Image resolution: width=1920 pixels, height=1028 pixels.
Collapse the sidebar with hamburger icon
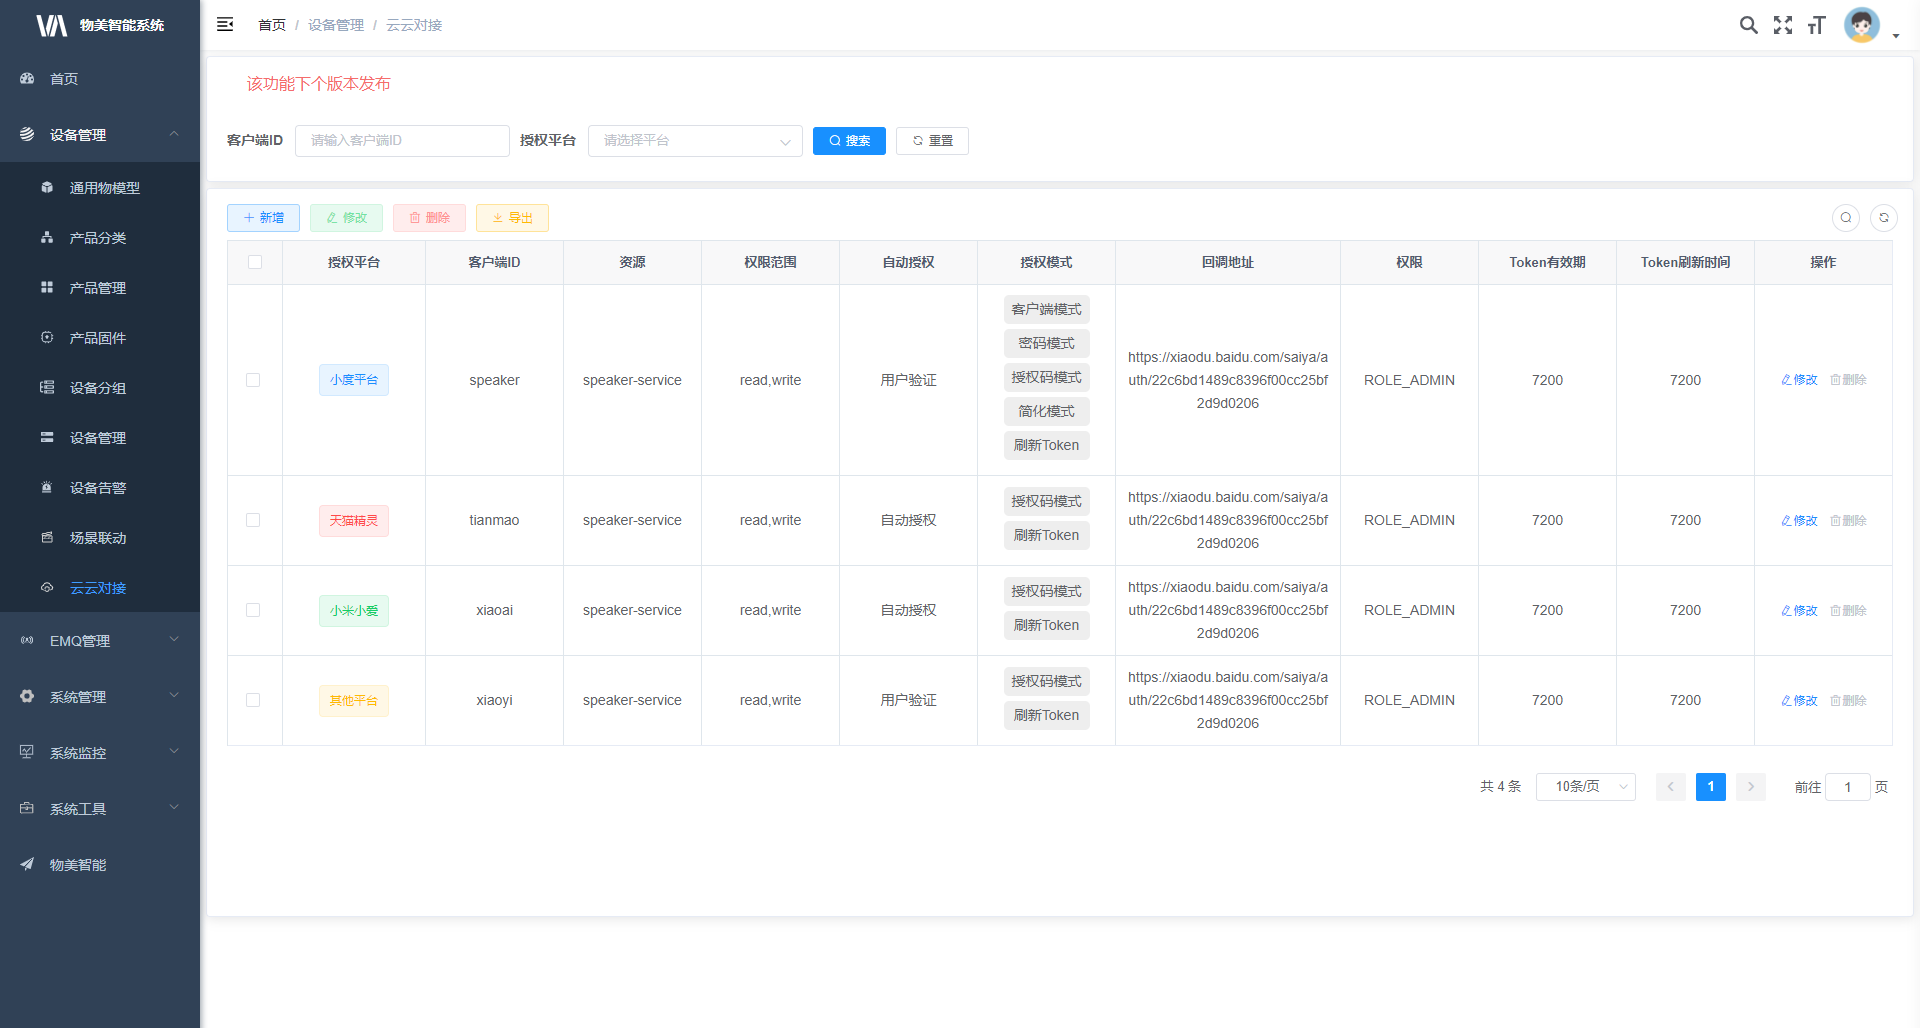click(225, 24)
